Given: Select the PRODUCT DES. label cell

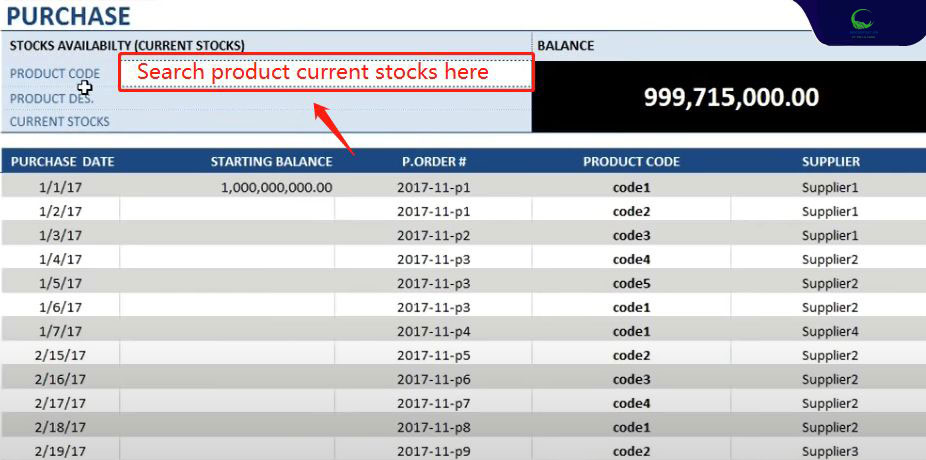Looking at the screenshot, I should coord(52,99).
